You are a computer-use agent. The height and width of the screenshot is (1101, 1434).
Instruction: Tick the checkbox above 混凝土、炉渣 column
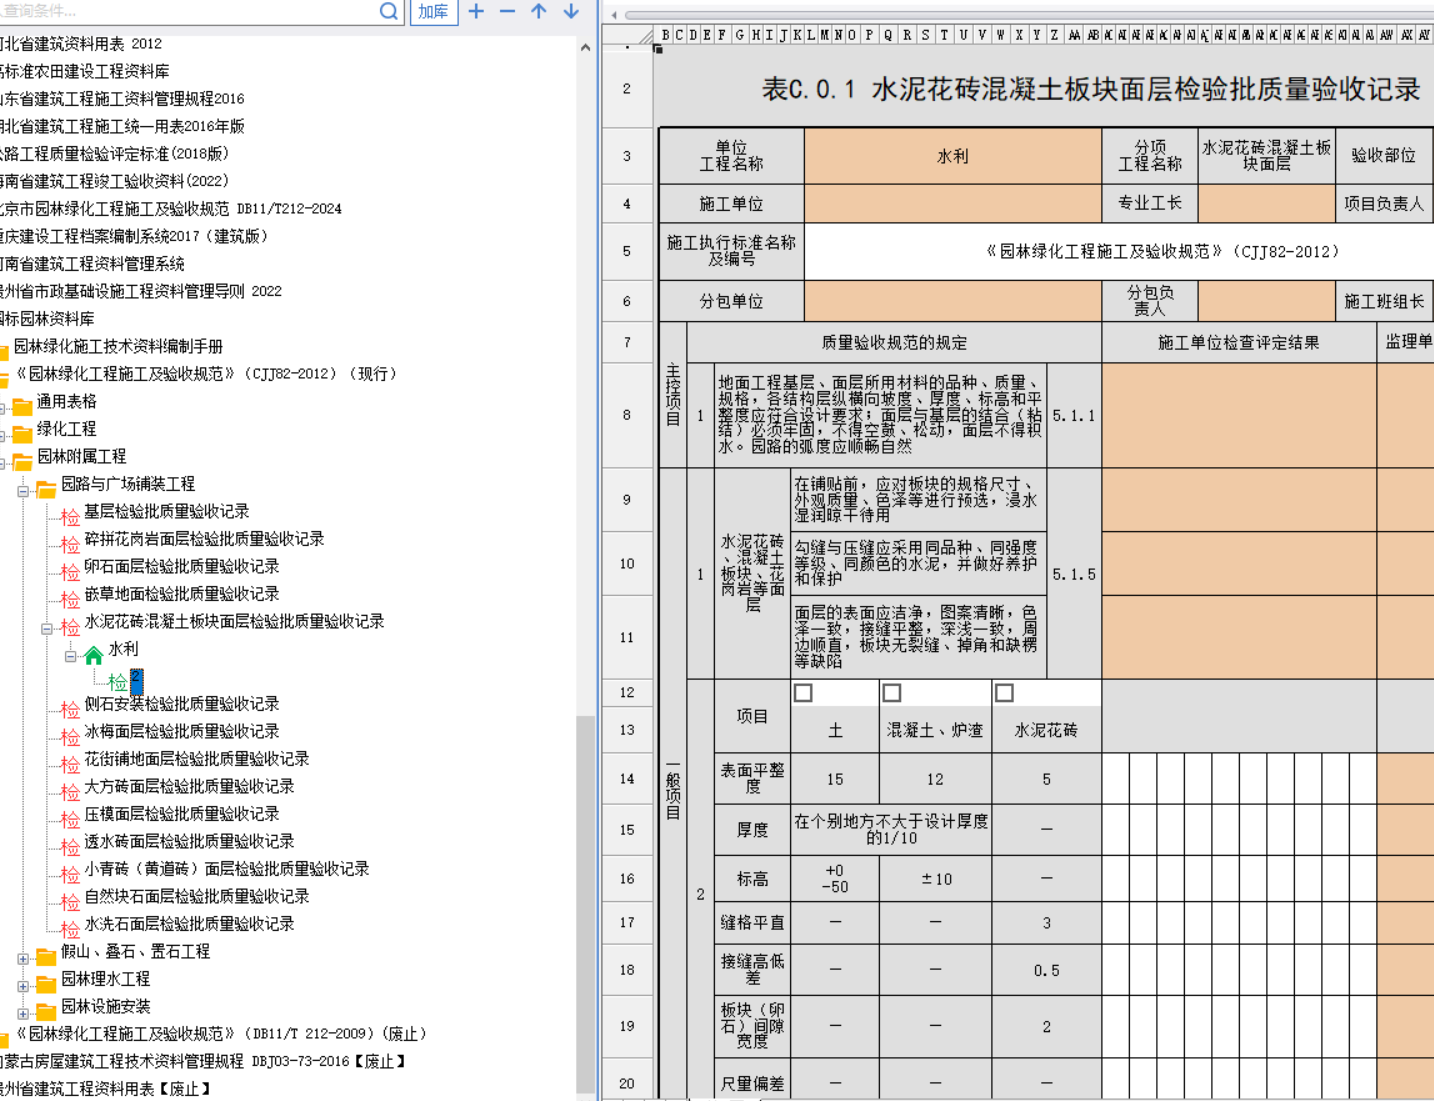(x=892, y=693)
